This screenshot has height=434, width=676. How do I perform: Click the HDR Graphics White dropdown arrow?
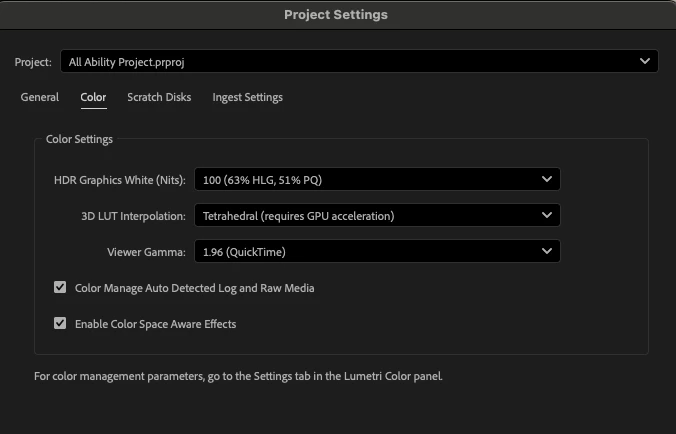[546, 180]
